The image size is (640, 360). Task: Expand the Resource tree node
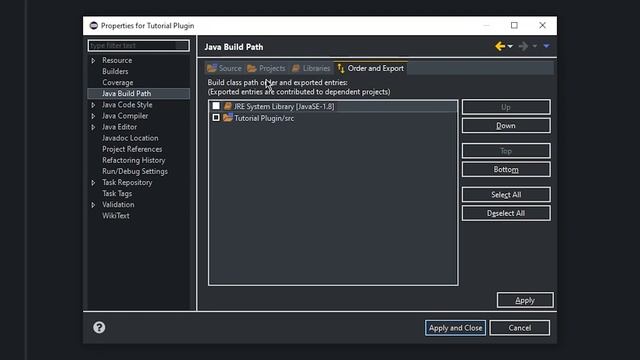(93, 60)
